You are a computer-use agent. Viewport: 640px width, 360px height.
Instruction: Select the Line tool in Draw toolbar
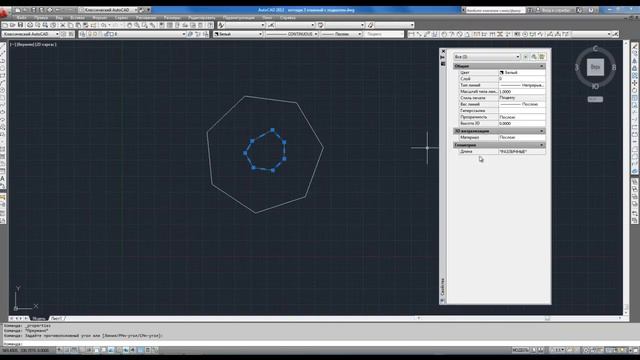click(3, 46)
